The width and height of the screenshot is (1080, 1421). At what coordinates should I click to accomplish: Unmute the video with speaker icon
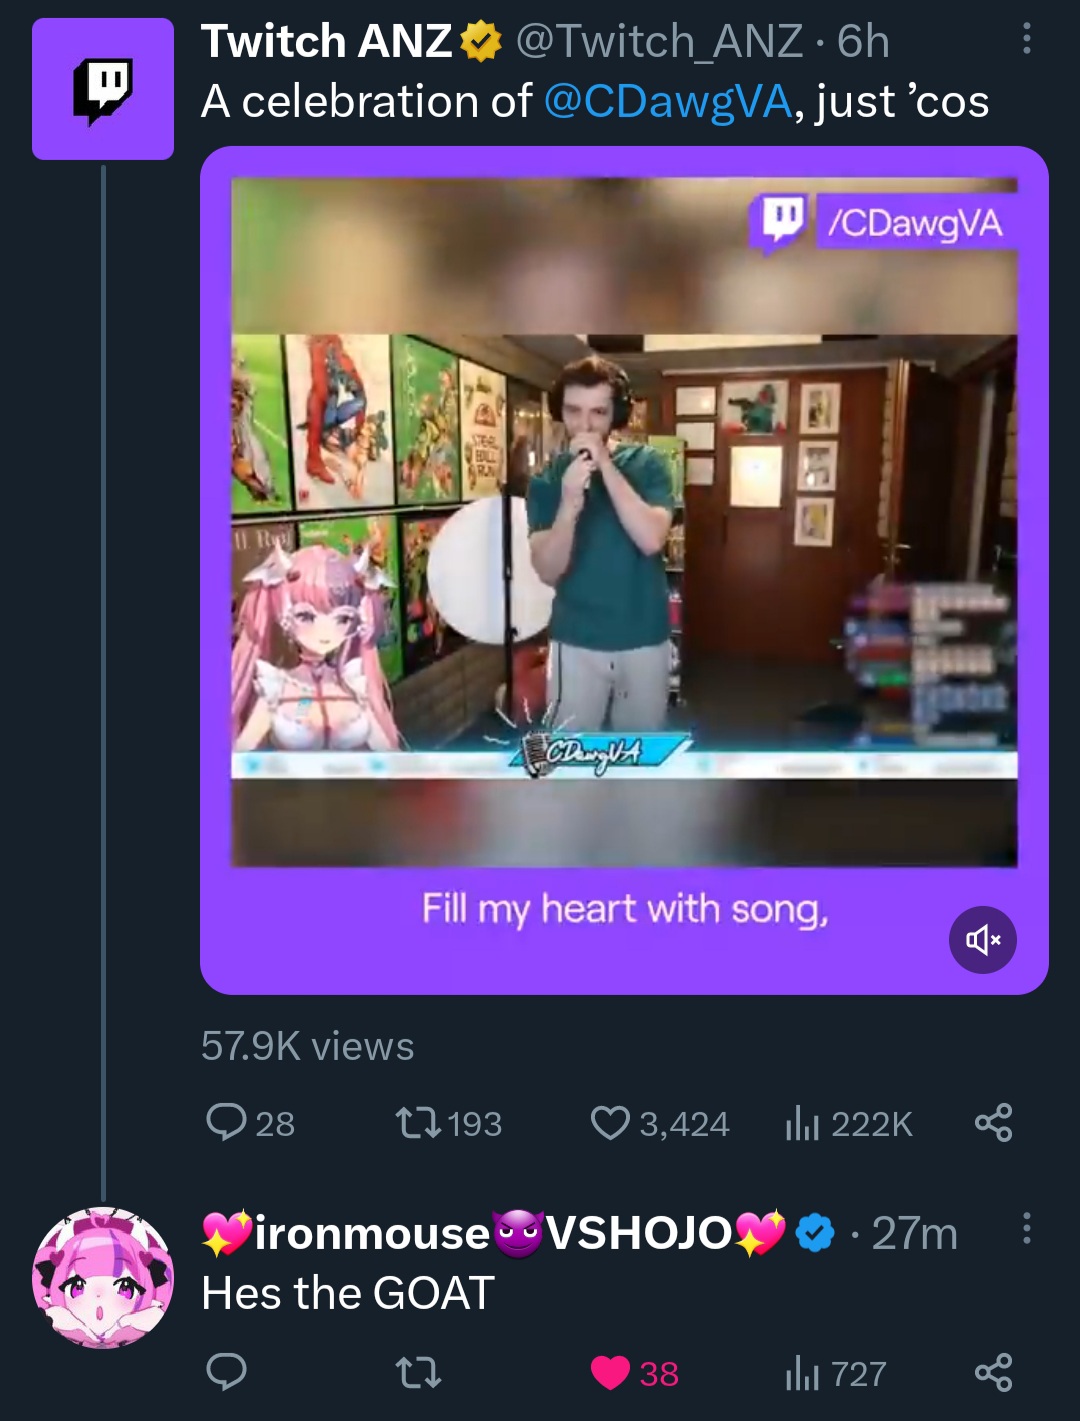tap(982, 940)
